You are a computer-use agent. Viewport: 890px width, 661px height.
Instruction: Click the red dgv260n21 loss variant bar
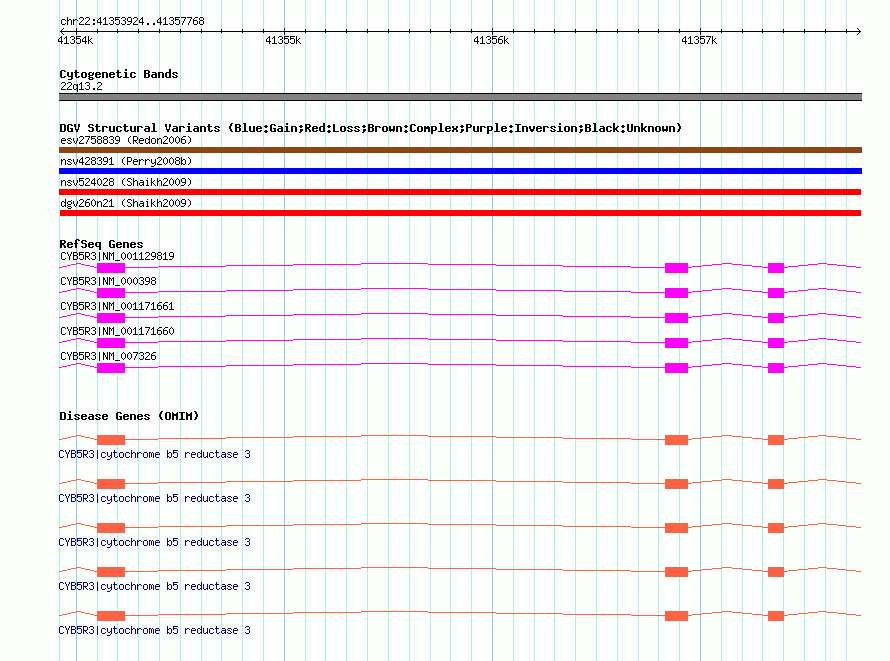pos(460,213)
